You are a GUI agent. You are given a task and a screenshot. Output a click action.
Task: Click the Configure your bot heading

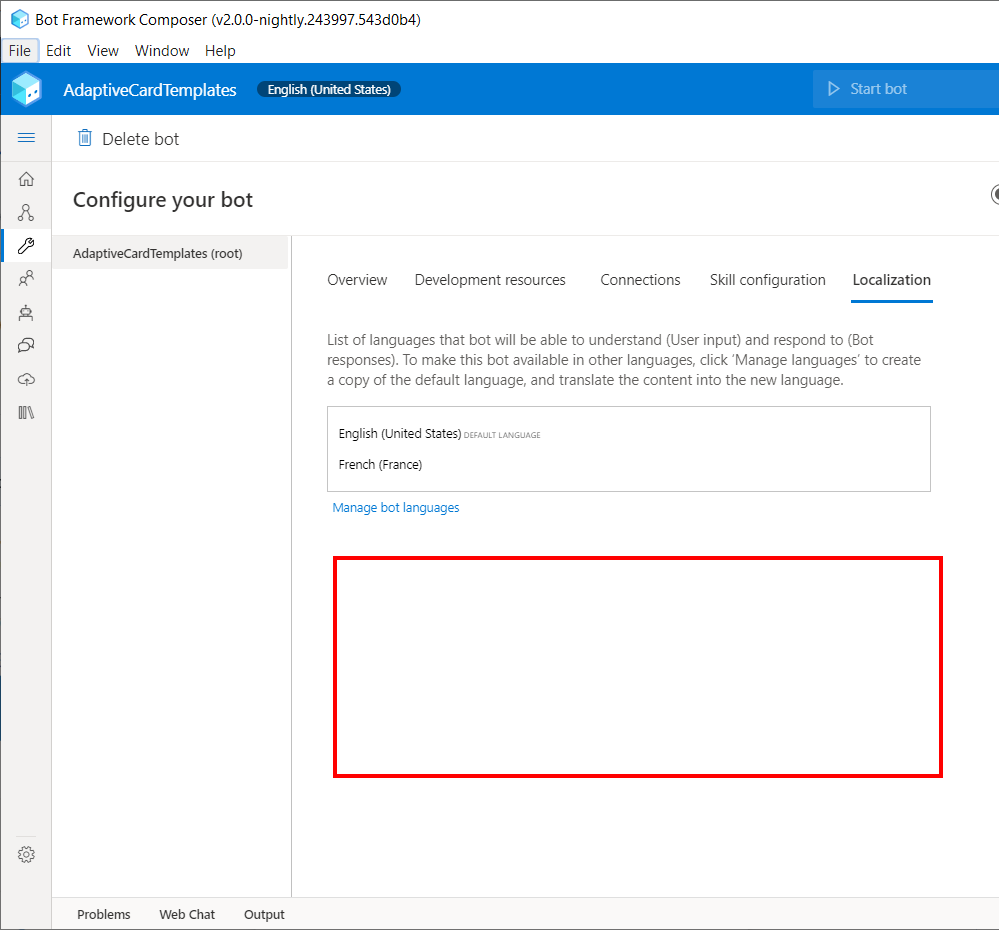(x=163, y=200)
